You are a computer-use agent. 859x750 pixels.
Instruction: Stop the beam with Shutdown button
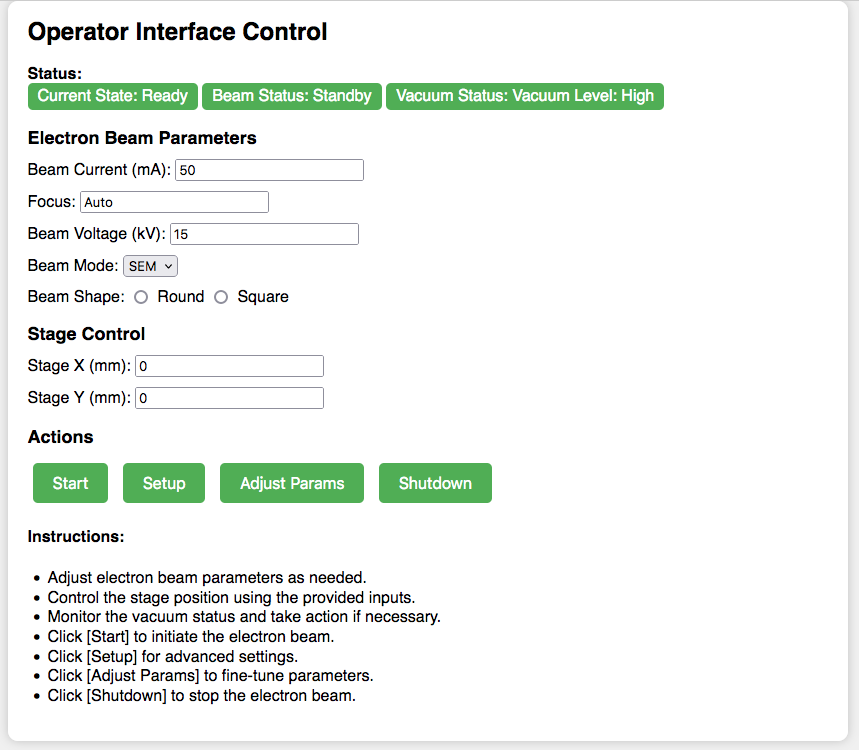(435, 483)
